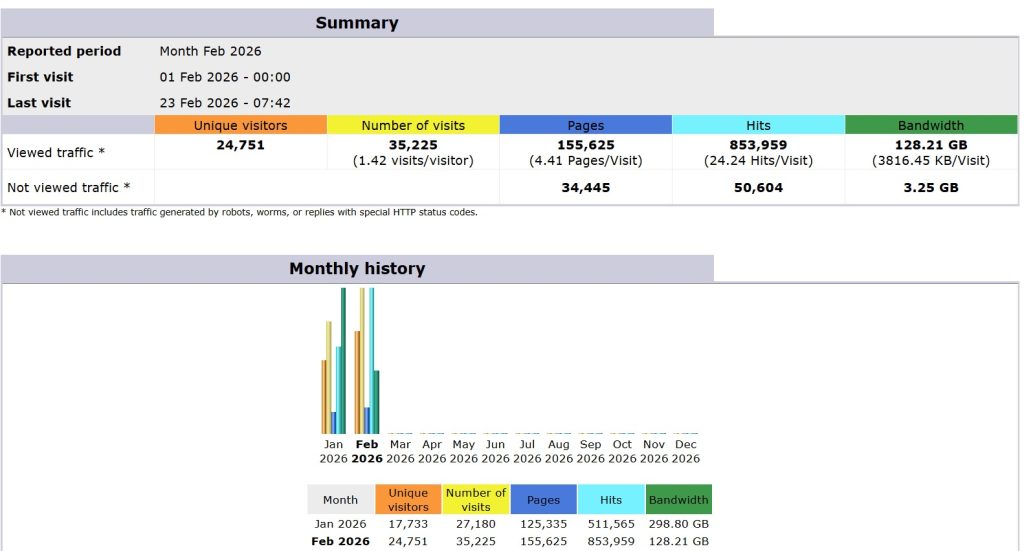Select the cyan Hits header in Summary table

pos(758,125)
